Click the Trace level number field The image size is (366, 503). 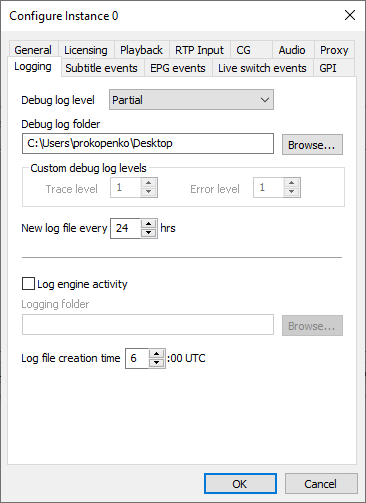126,188
